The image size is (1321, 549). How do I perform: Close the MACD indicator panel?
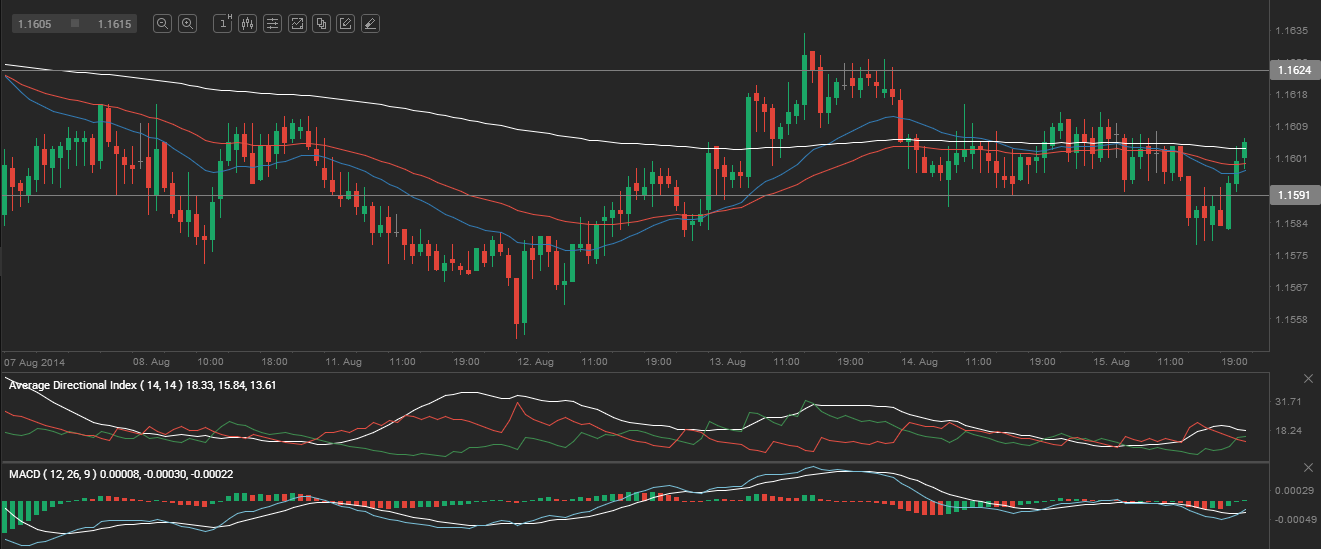click(1308, 468)
